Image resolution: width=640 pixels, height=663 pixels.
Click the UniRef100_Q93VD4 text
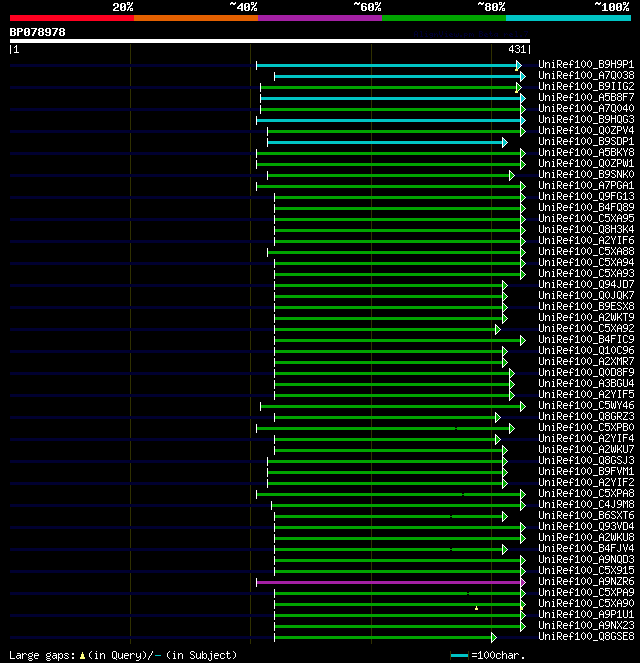pyautogui.click(x=586, y=526)
